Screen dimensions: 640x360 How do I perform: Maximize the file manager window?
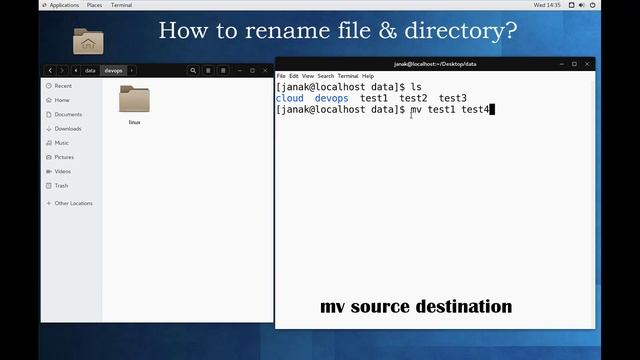pyautogui.click(x=252, y=71)
